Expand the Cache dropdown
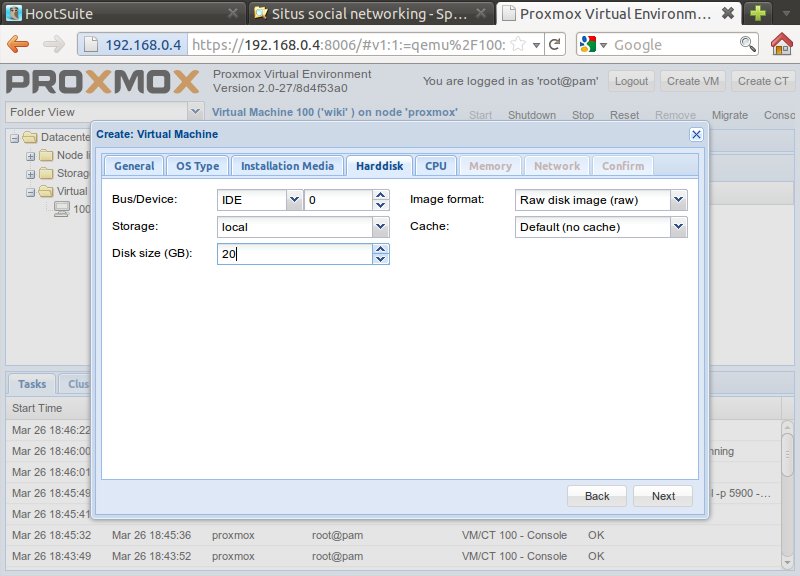Screen dimensions: 800x576 679,227
